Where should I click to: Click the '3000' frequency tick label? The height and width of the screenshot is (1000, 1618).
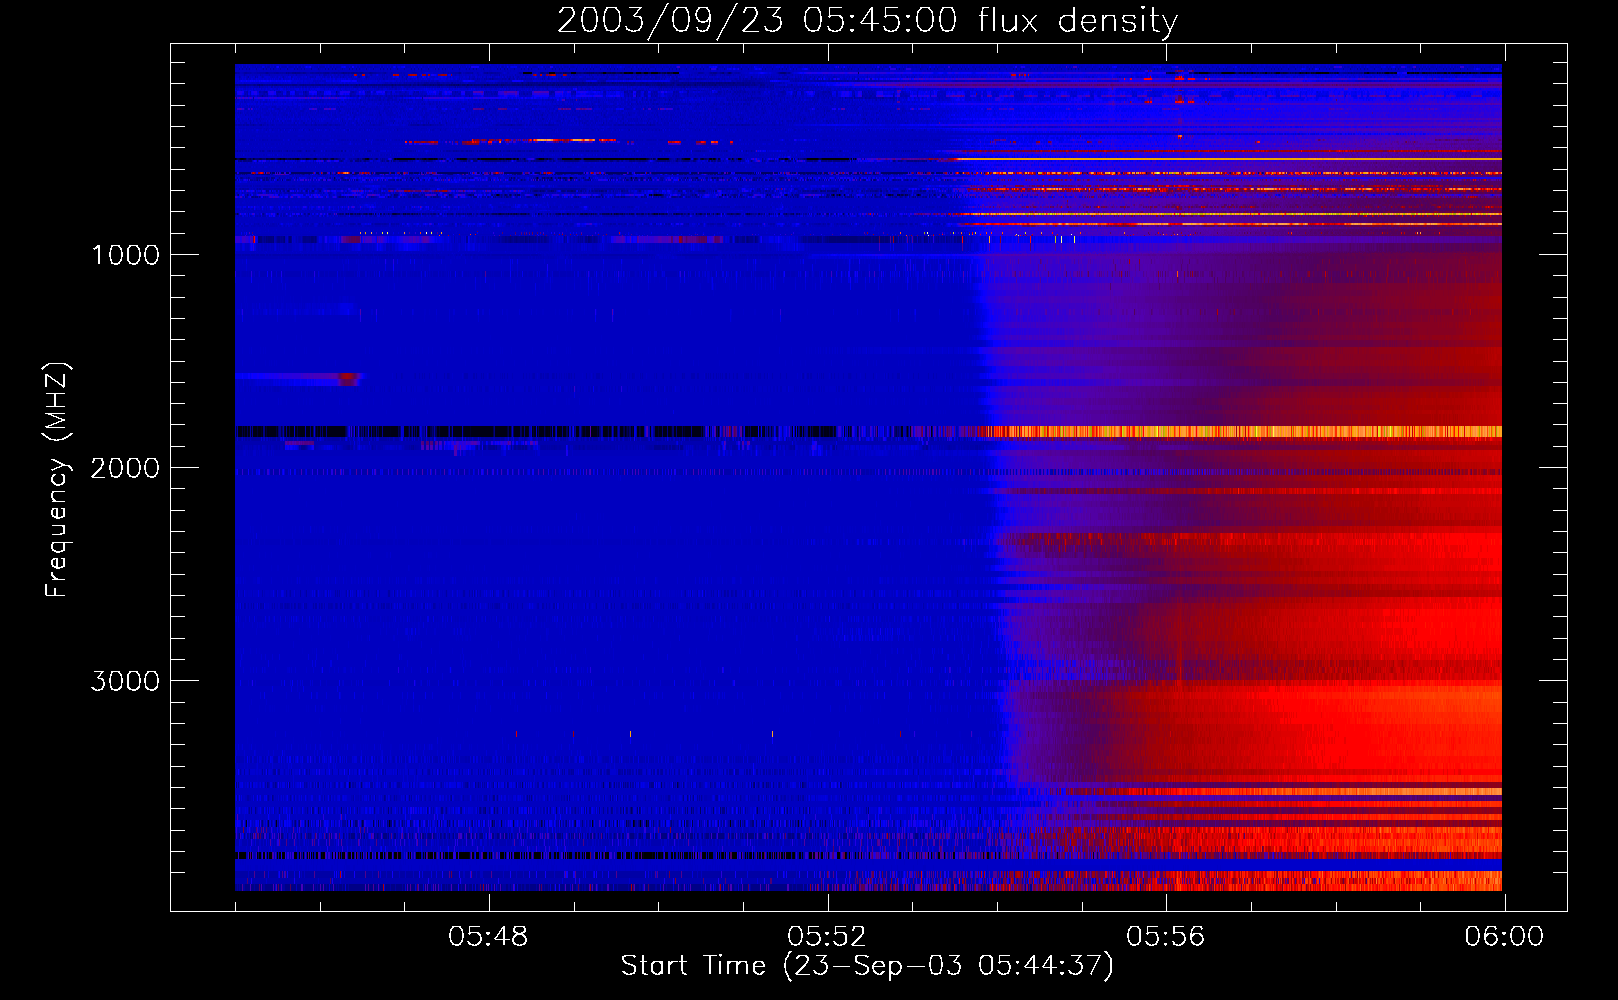[x=125, y=681]
